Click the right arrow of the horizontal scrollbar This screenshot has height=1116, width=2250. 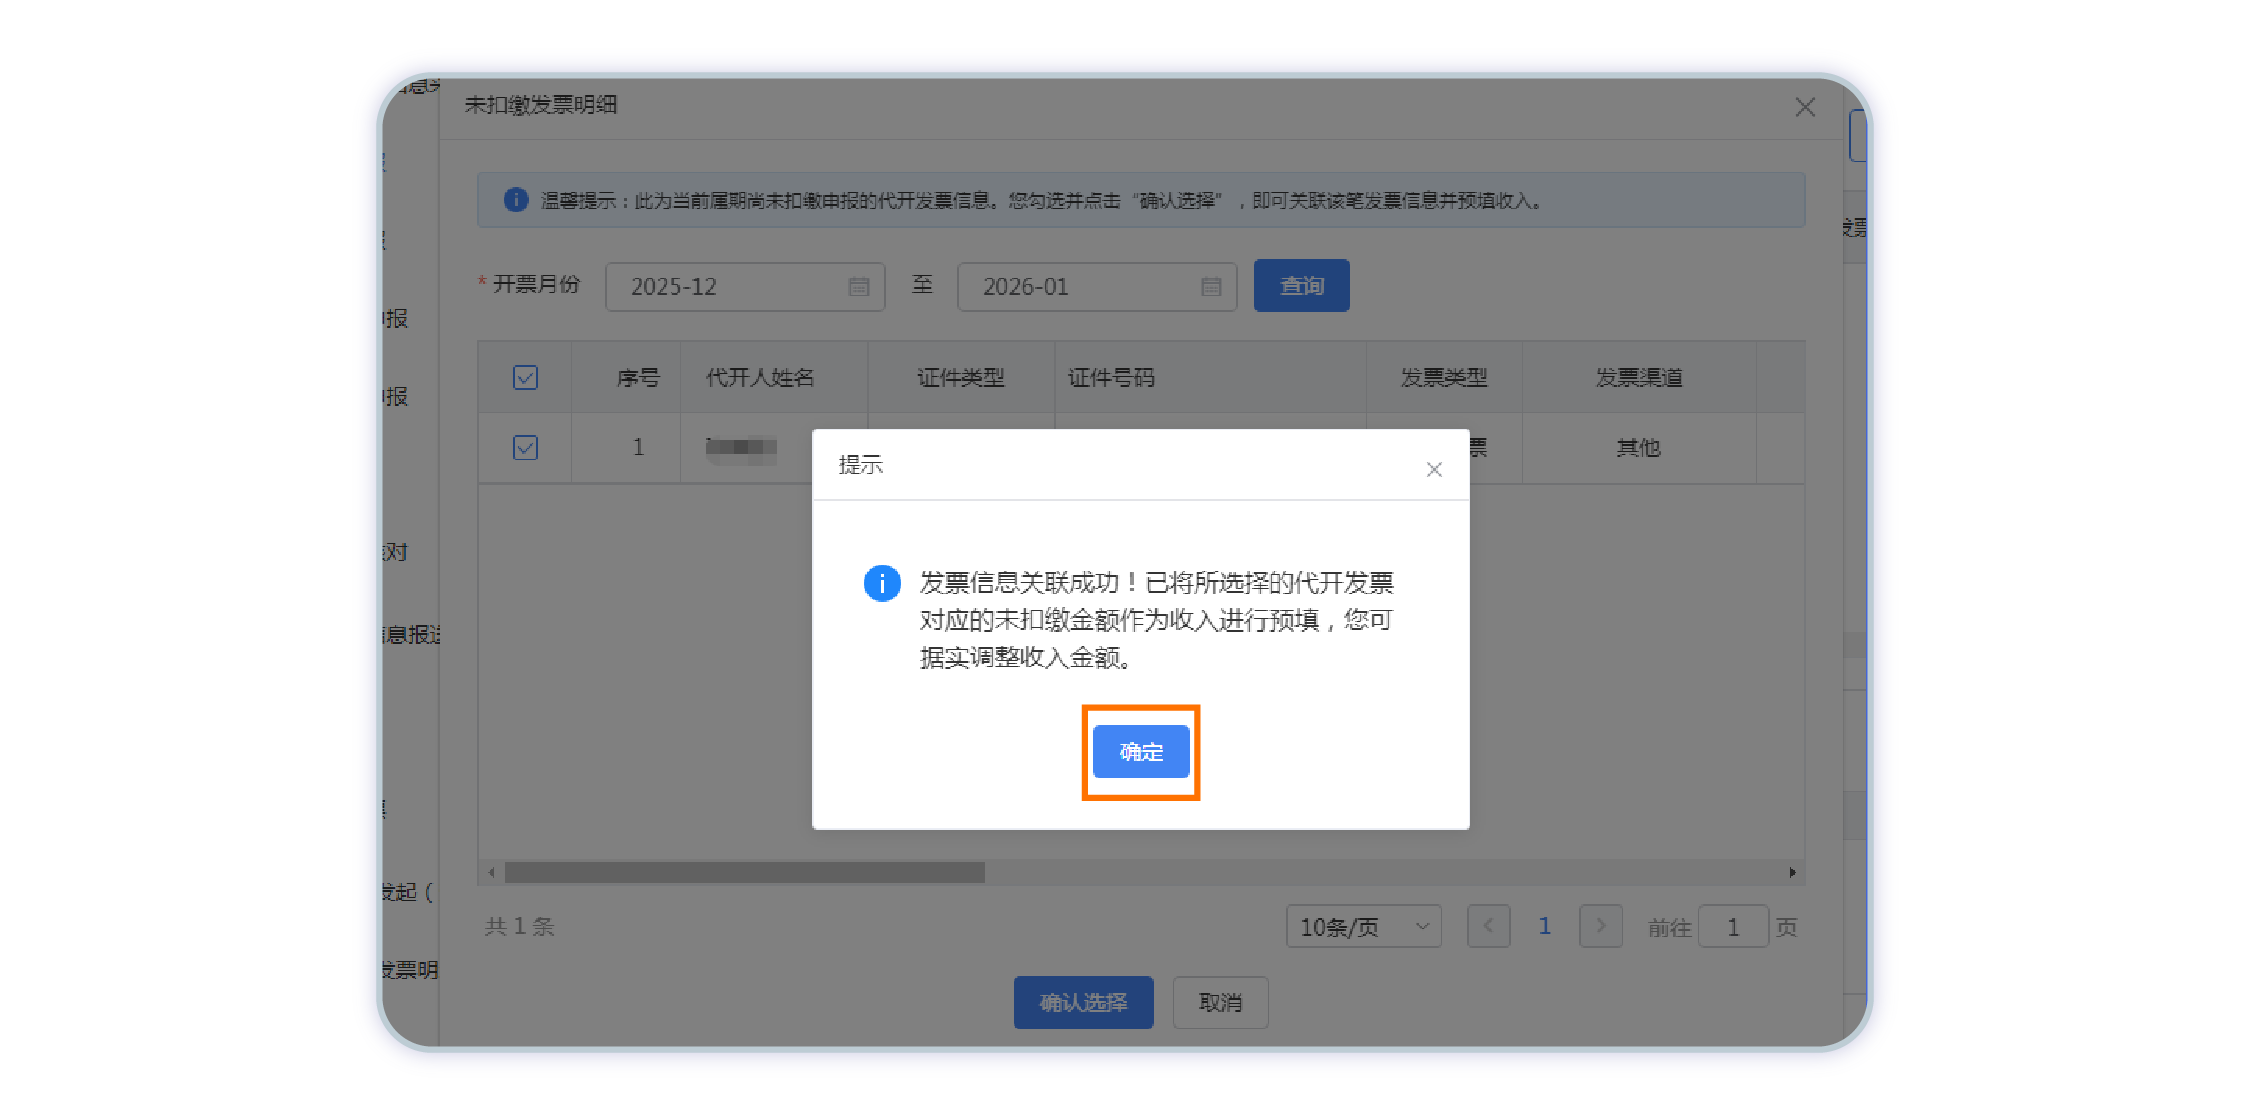coord(1792,872)
